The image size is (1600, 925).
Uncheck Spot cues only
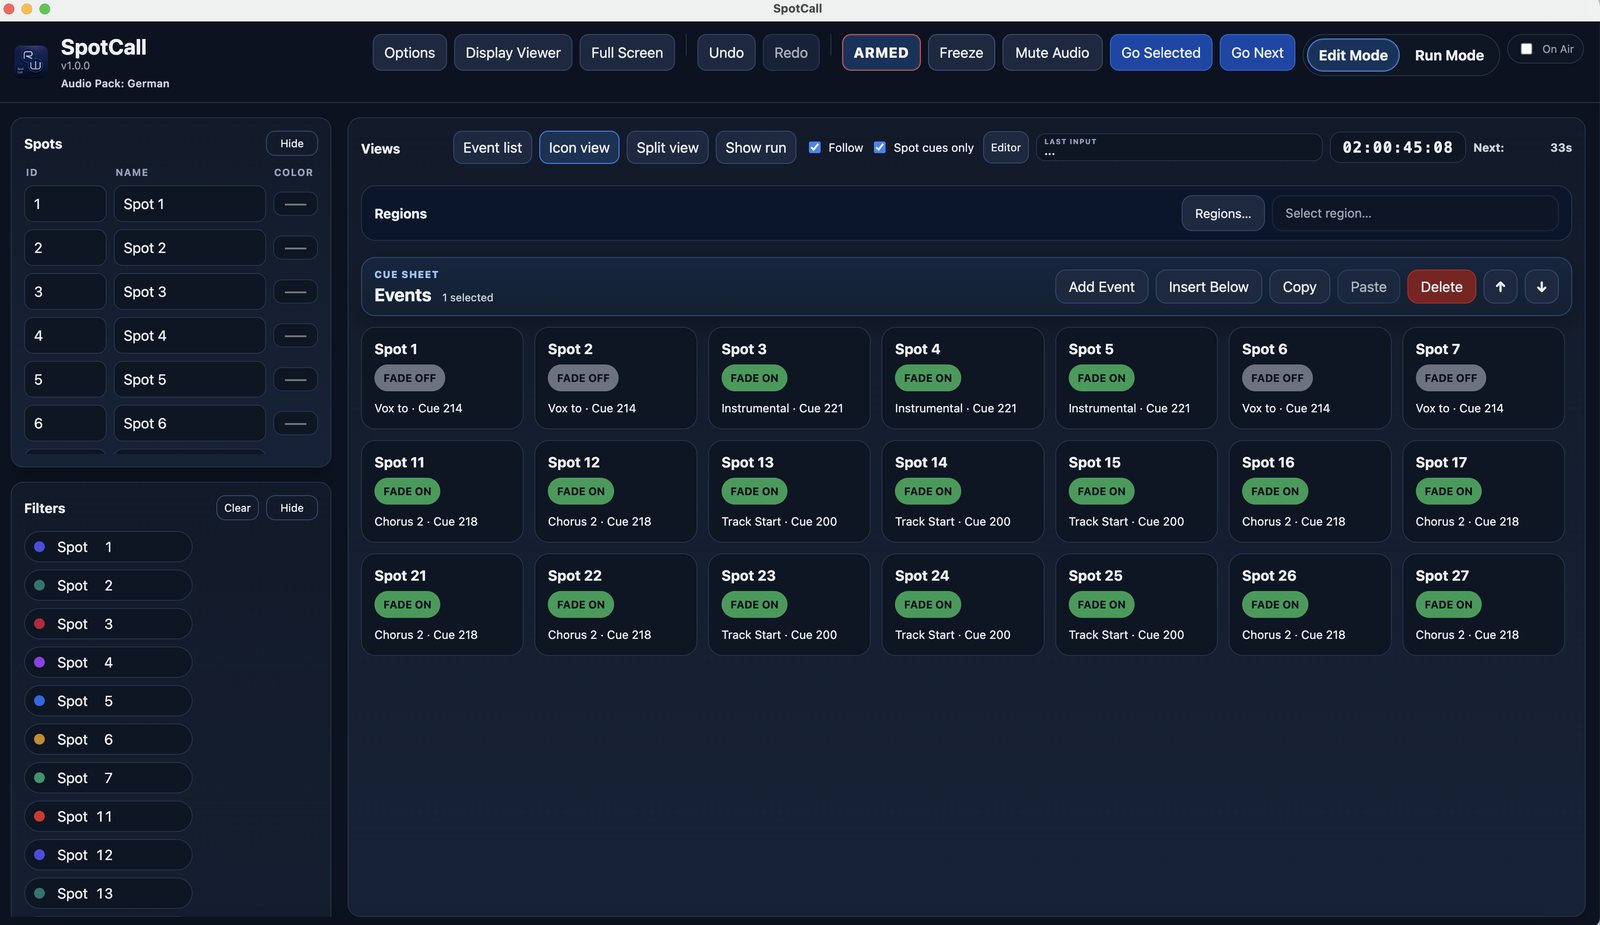pos(880,147)
